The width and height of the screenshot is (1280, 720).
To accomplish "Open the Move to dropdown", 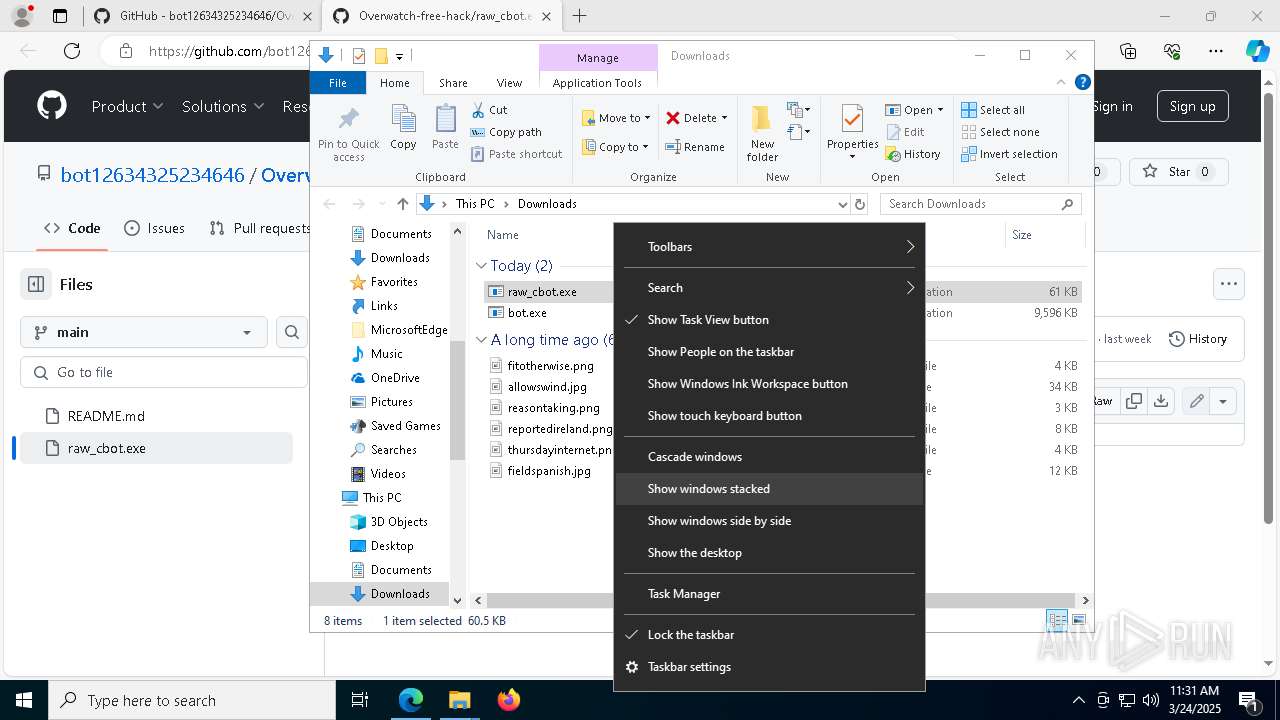I will pos(616,118).
